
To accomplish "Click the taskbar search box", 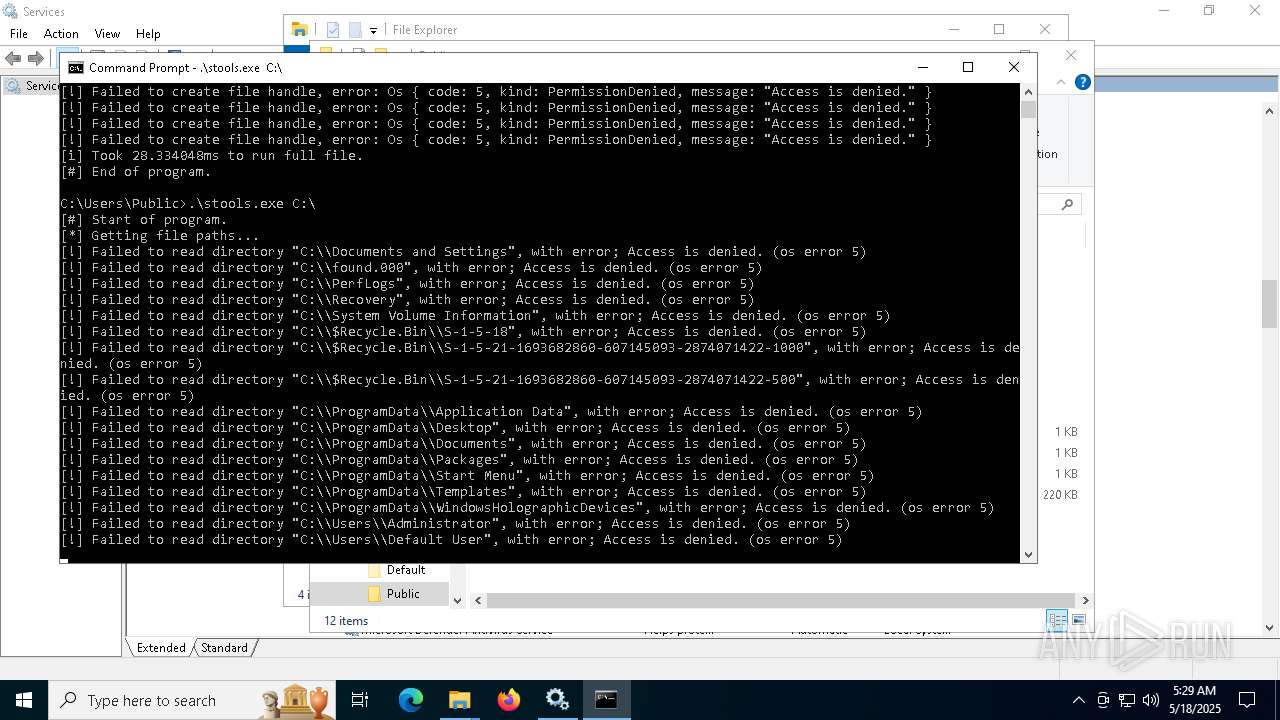I will [x=193, y=700].
